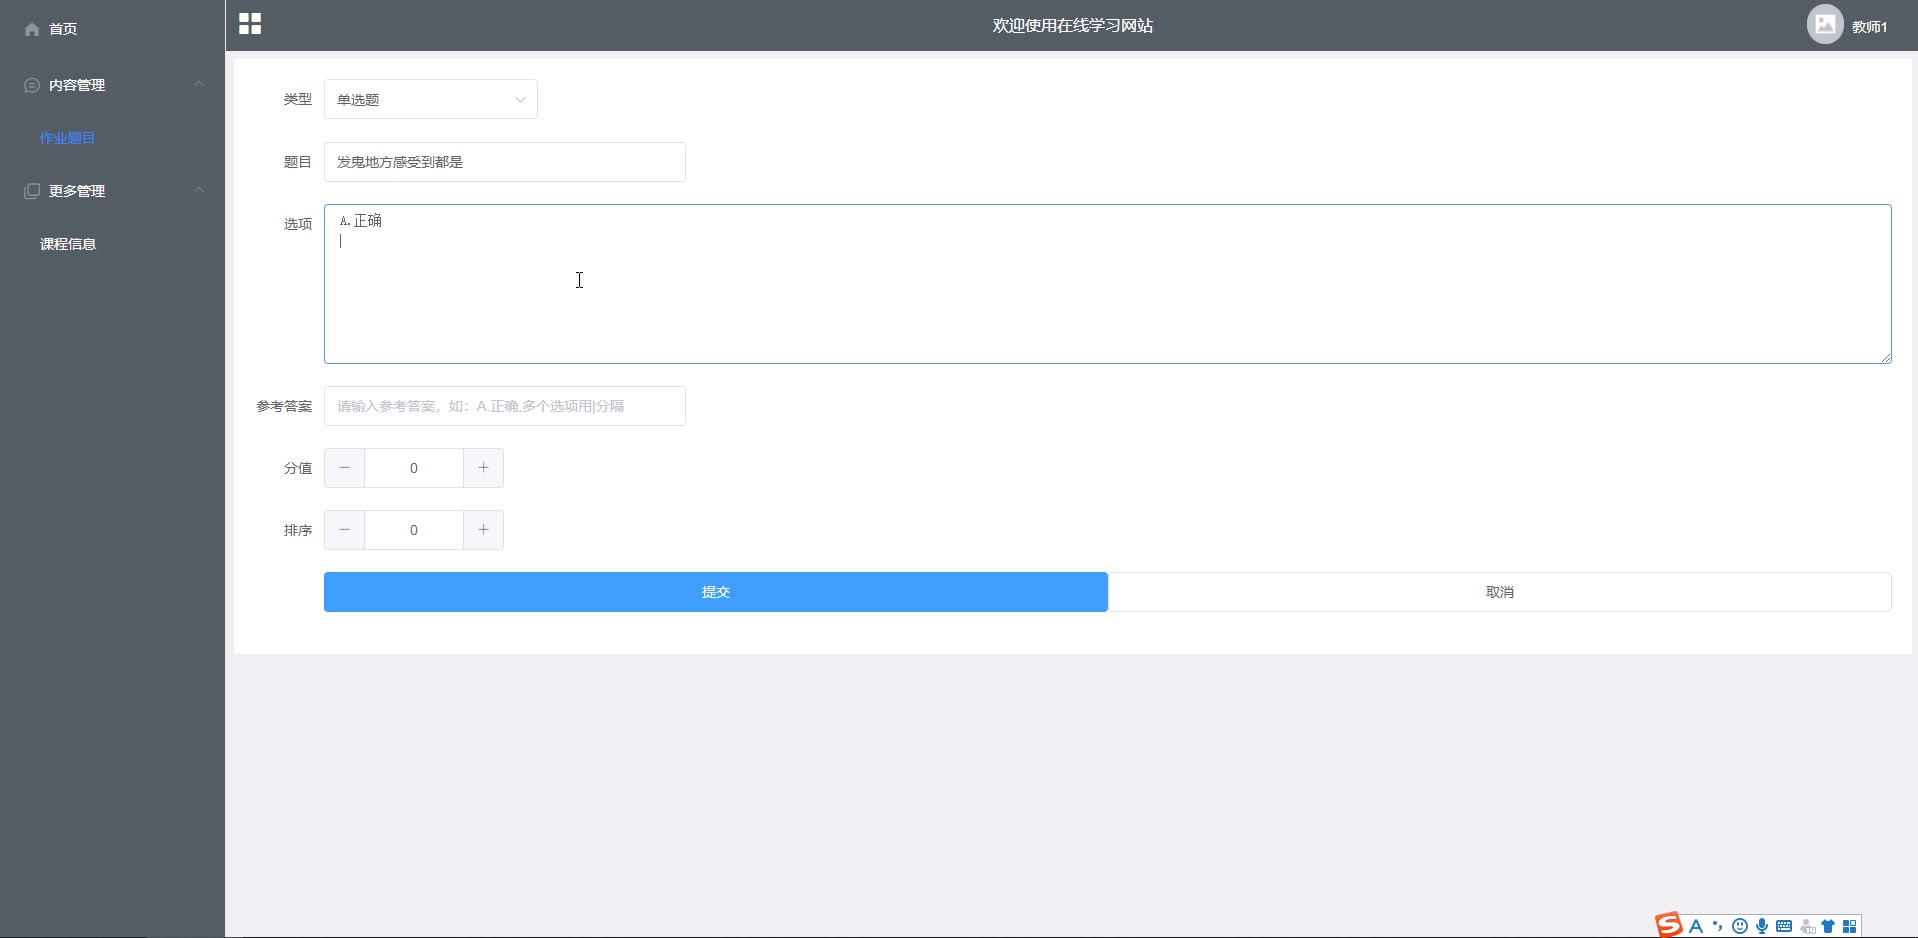The width and height of the screenshot is (1918, 938).
Task: Increase 分值 with plus button
Action: click(x=483, y=468)
